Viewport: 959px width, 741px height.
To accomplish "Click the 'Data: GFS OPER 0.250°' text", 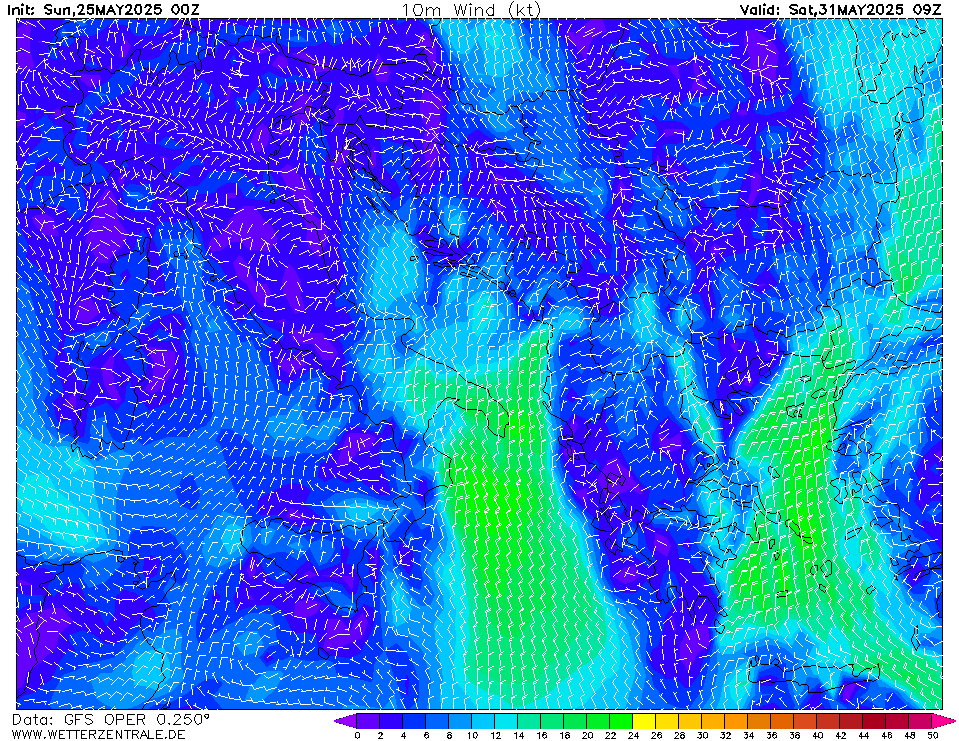I will point(111,719).
